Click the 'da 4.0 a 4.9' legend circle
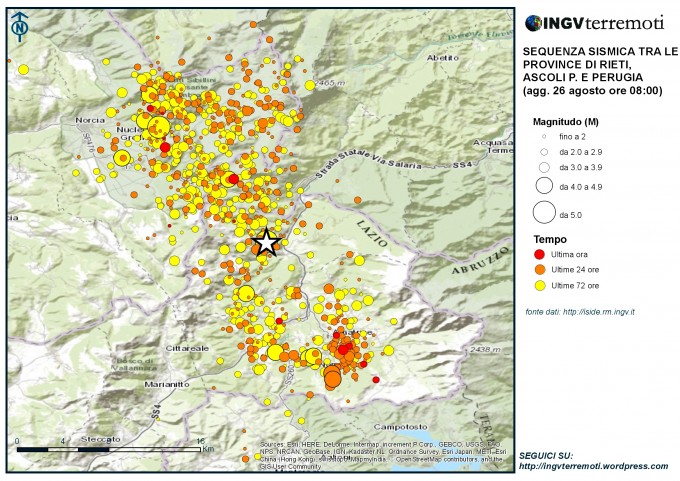Screen dimensions: 680x481 [x=544, y=186]
